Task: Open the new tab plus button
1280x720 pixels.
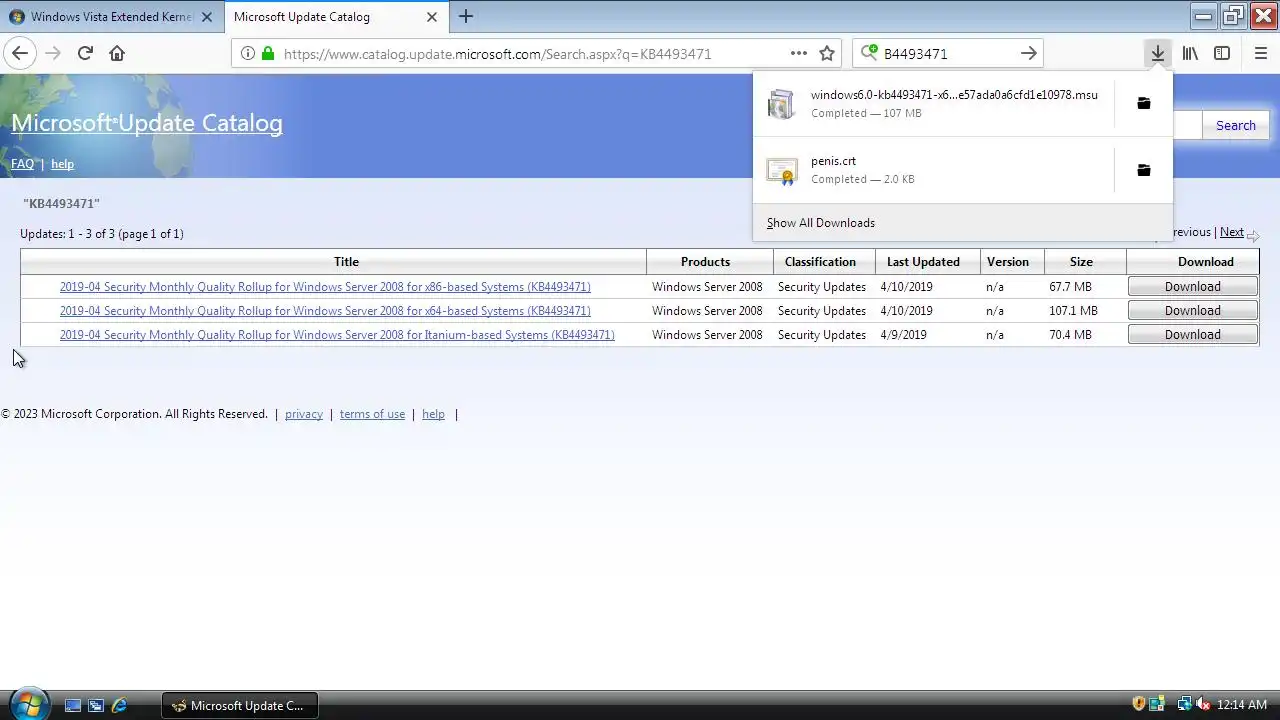Action: (x=466, y=16)
